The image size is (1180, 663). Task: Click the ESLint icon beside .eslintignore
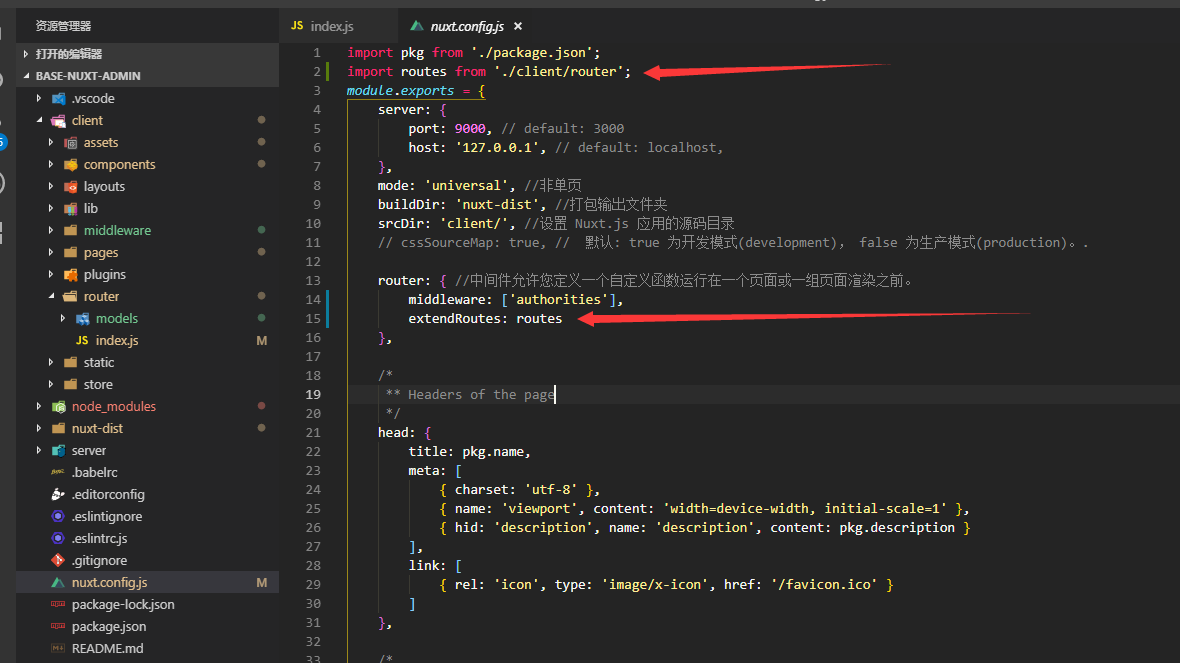pyautogui.click(x=58, y=517)
